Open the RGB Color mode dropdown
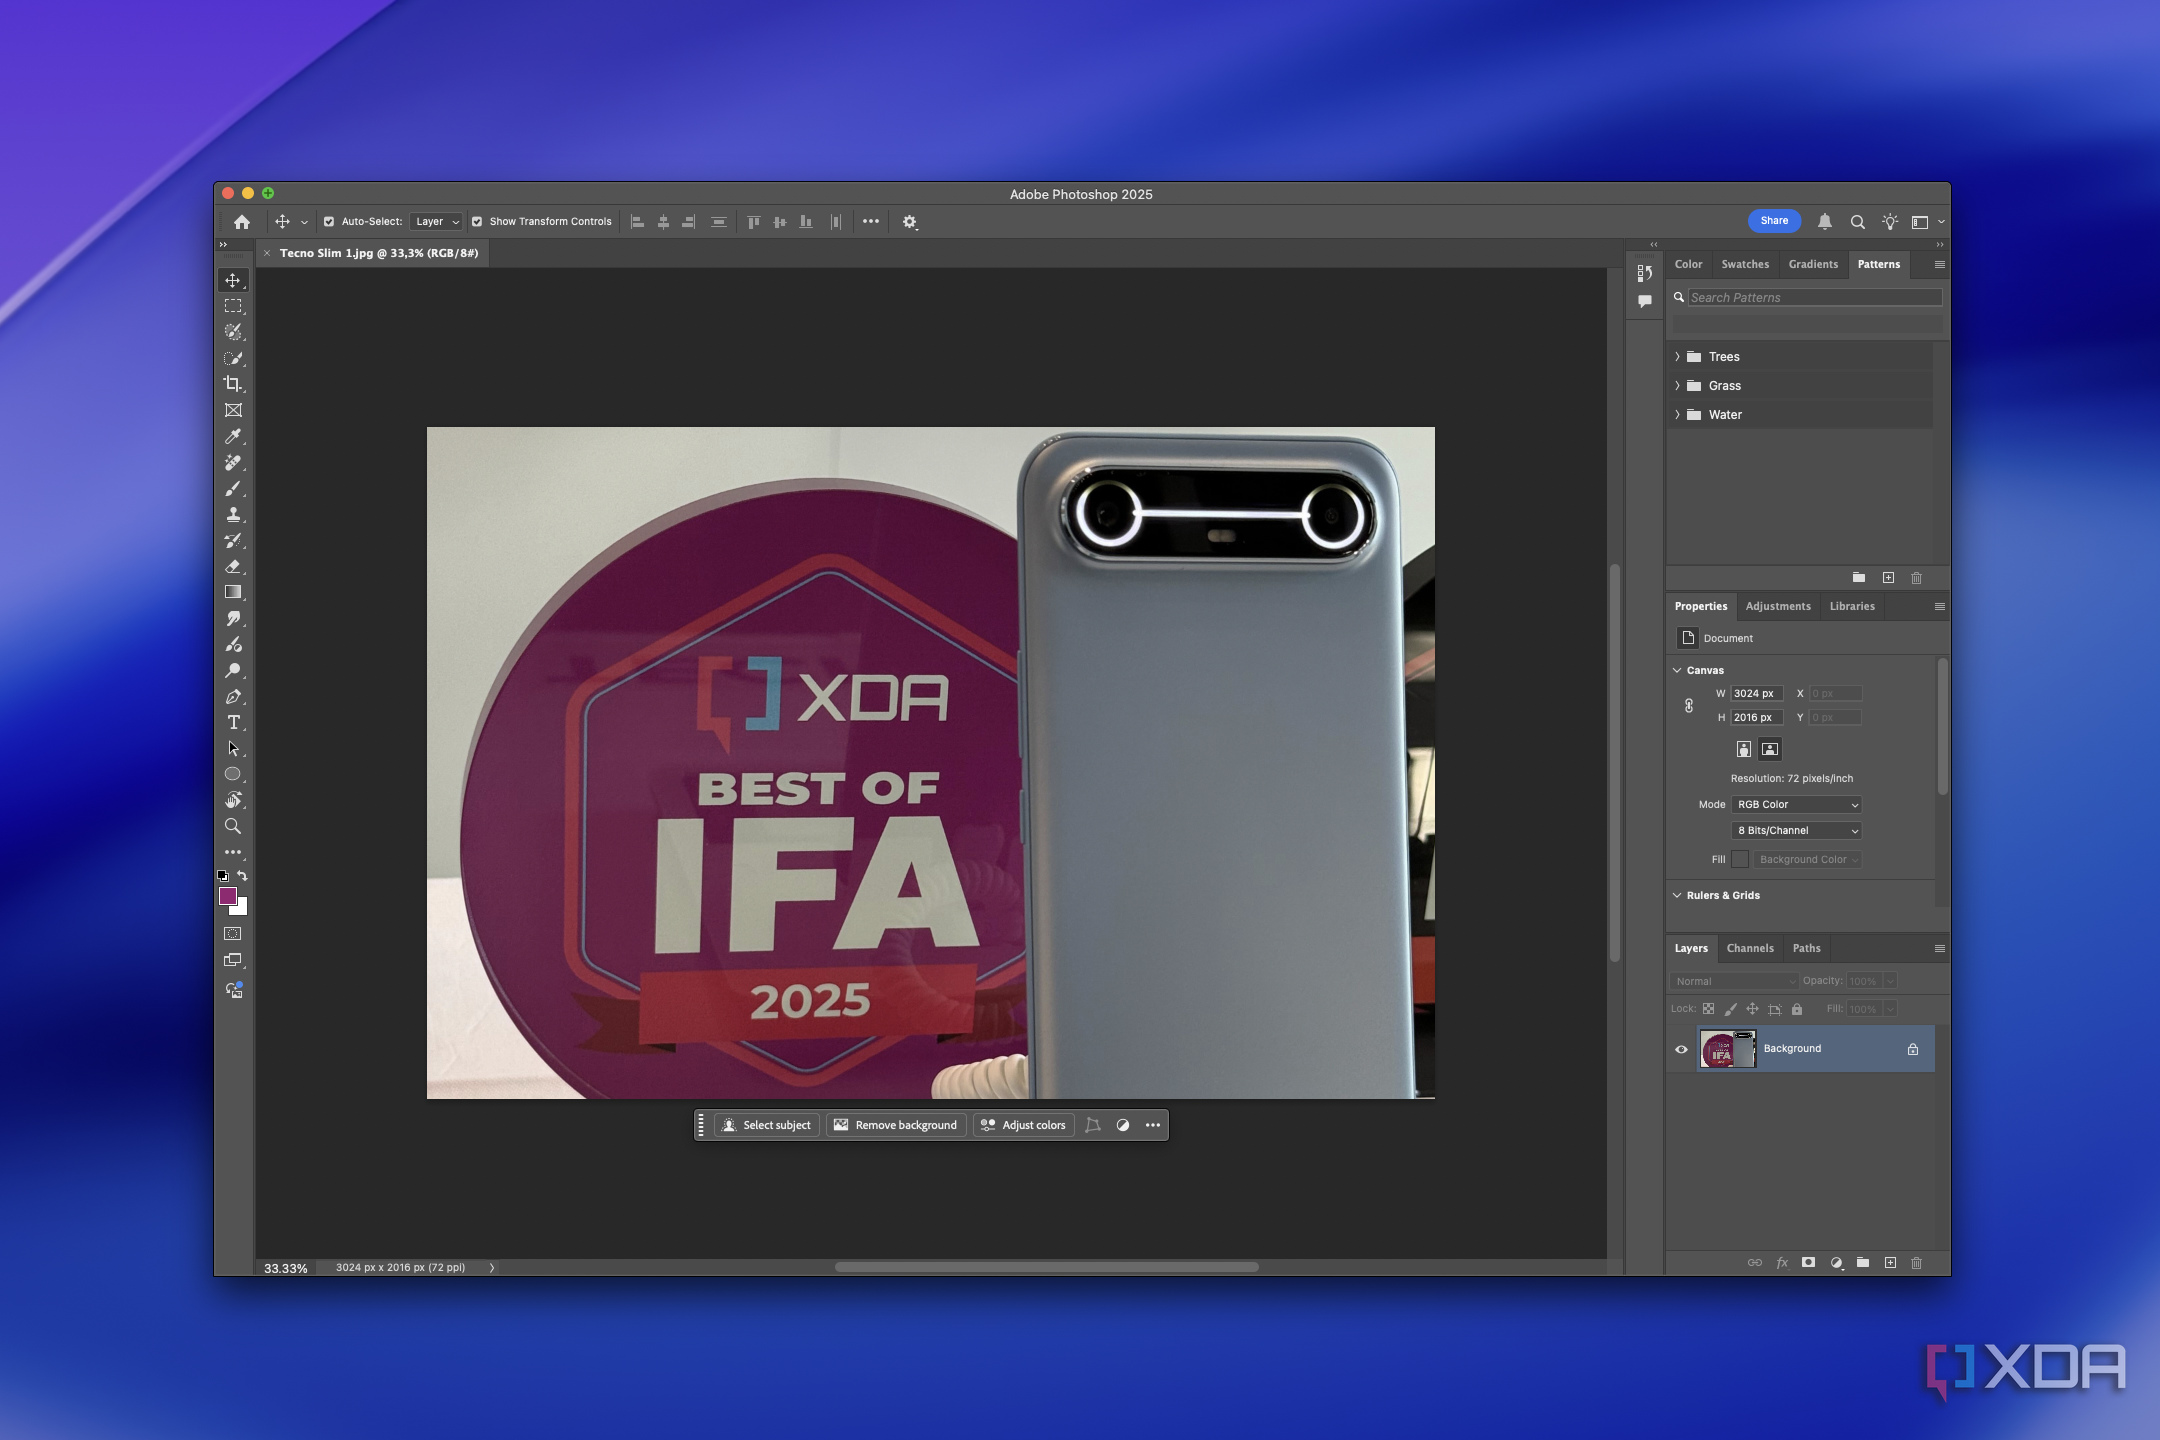2160x1440 pixels. [1797, 805]
